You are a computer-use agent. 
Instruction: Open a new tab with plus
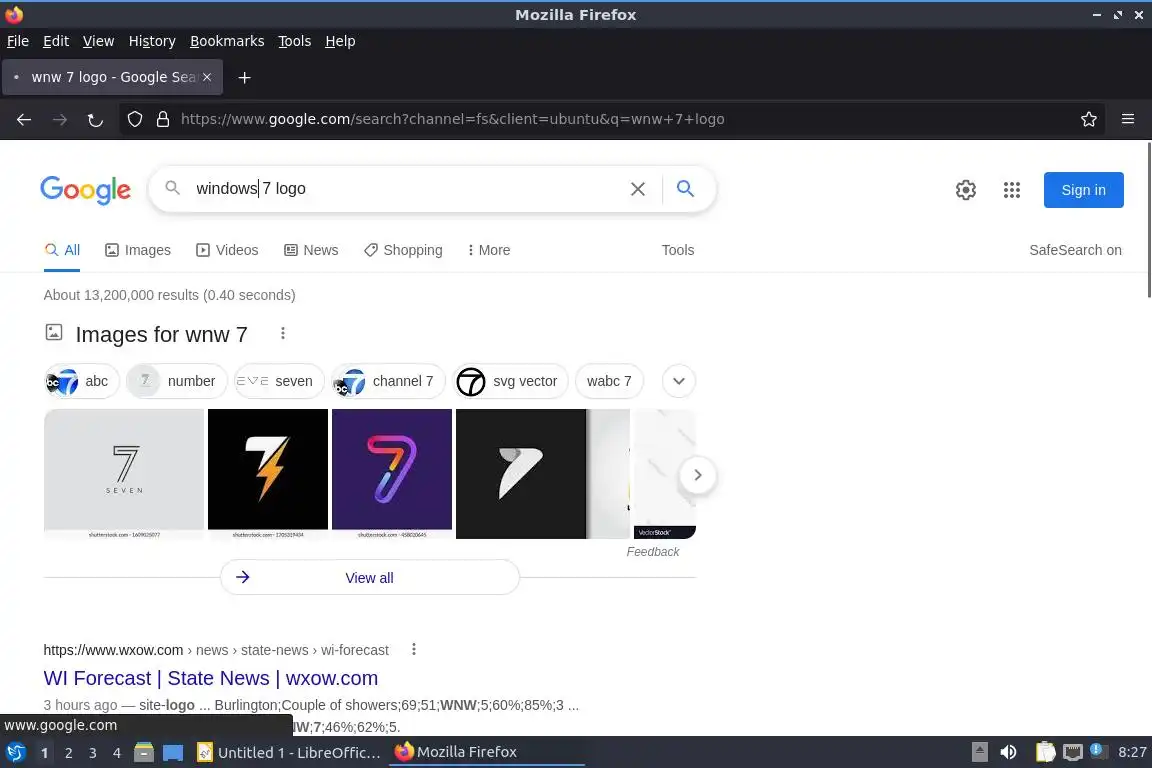pos(245,77)
